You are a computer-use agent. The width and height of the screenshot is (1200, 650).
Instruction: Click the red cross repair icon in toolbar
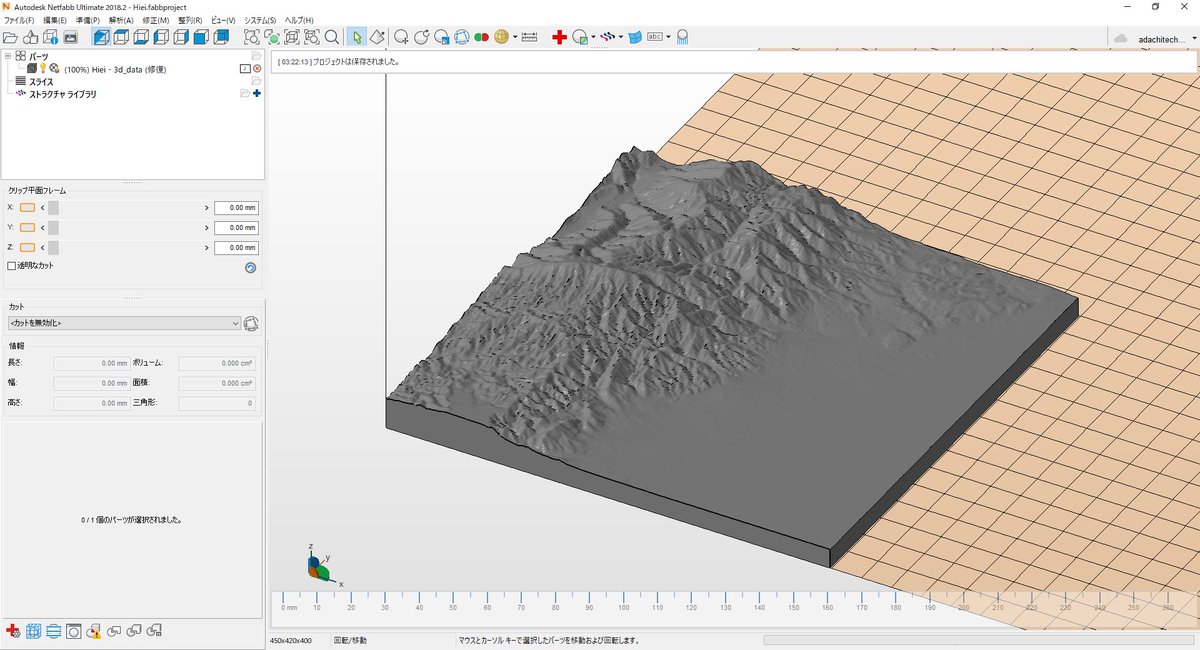point(559,37)
